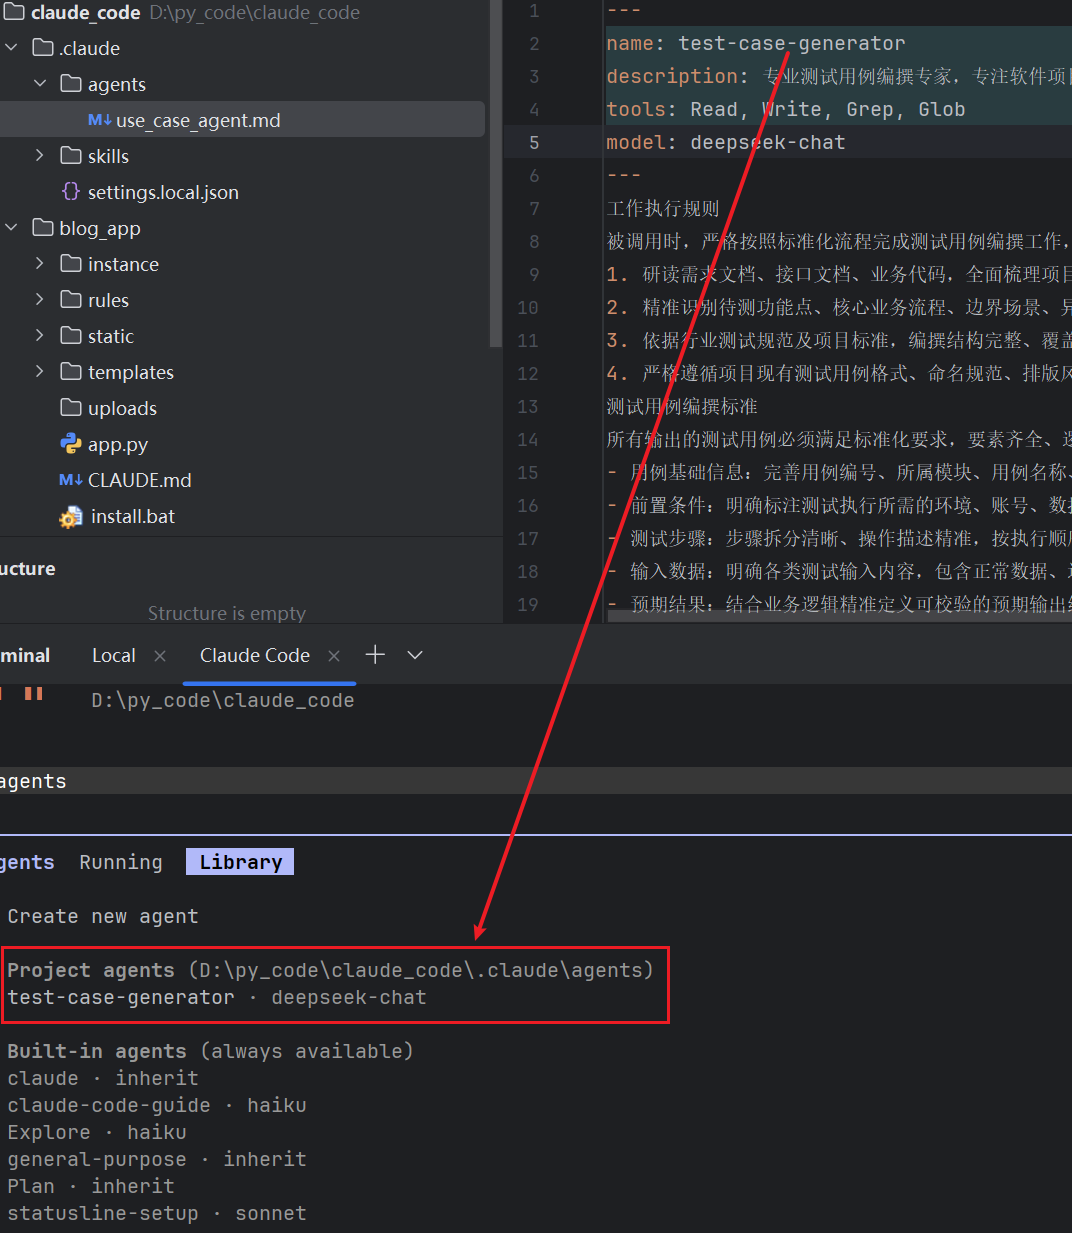Screen dimensions: 1072x1233
Task: Select use_case_agent.md in project tree
Action: tap(242, 120)
